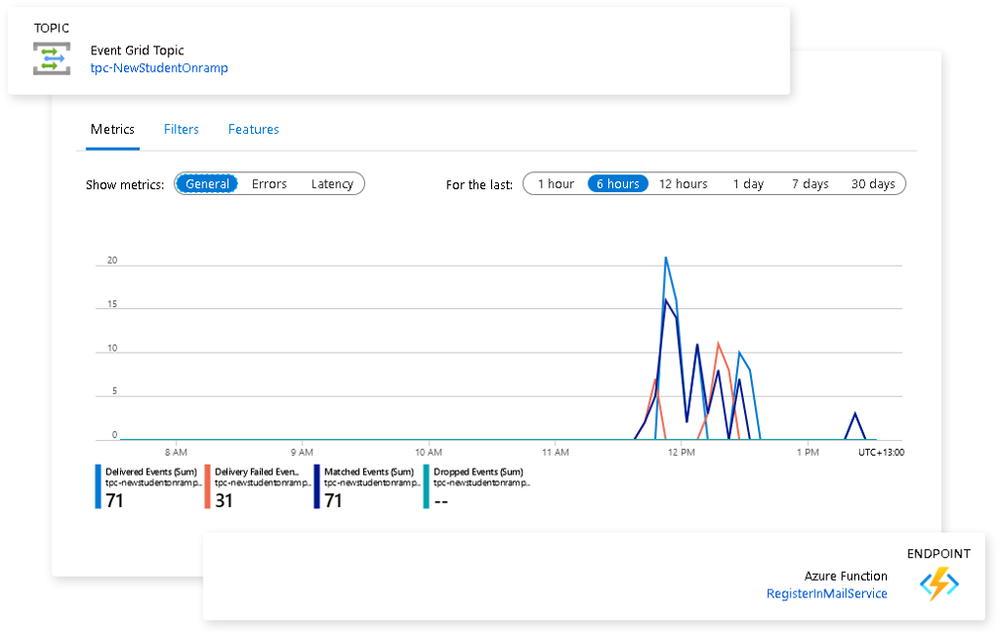
Task: Select the 30 days time range
Action: (873, 184)
